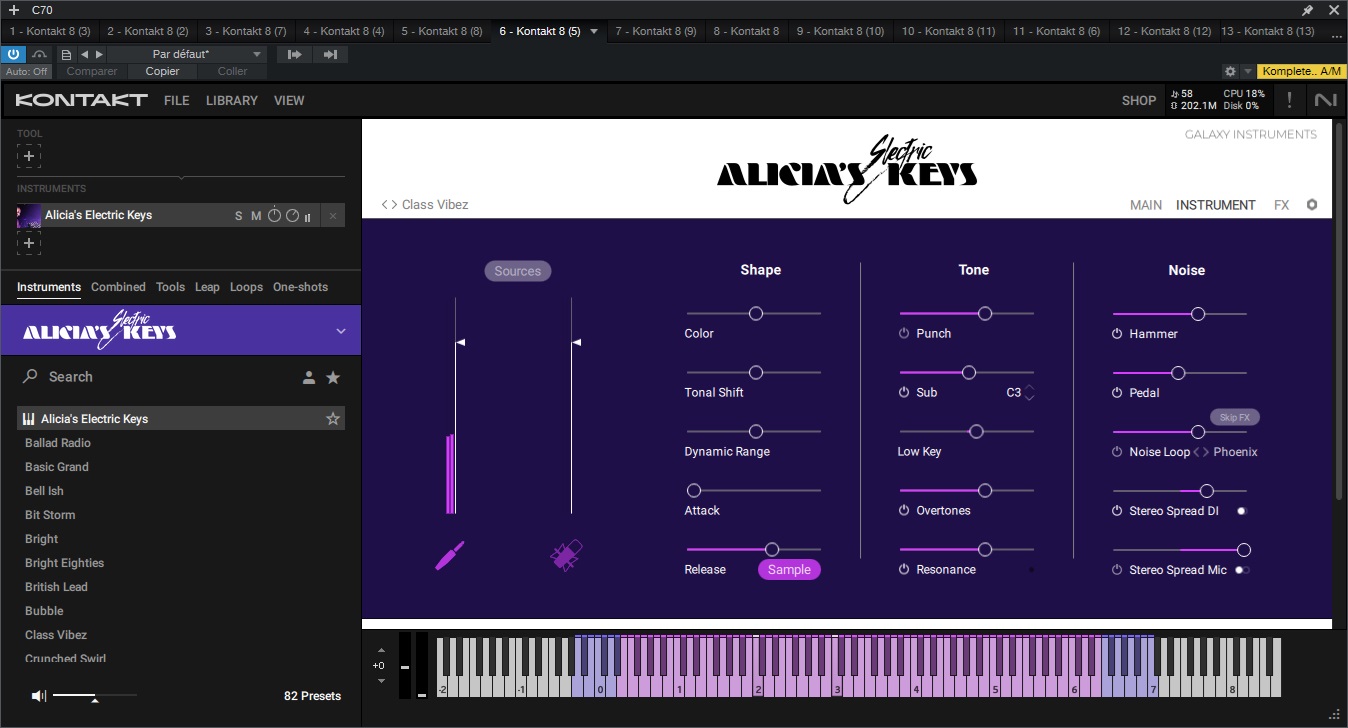Click the Skip FX button

coord(1234,417)
